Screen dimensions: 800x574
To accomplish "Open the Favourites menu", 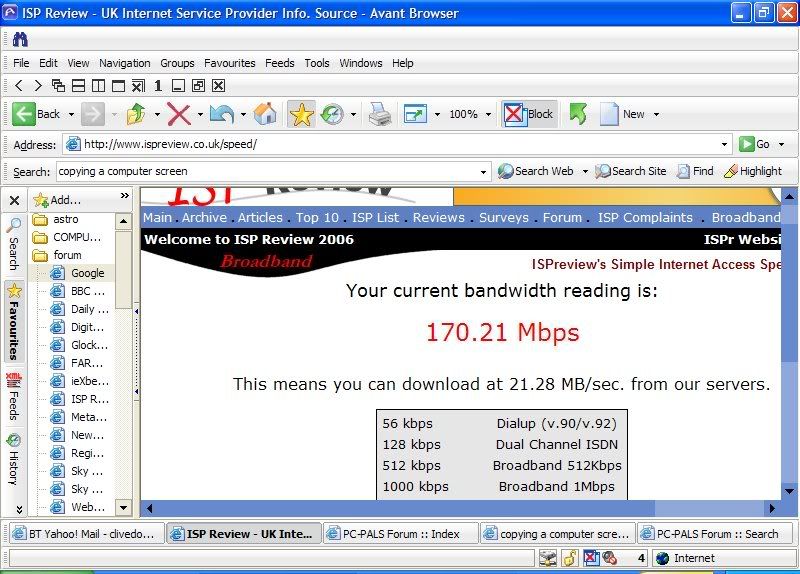I will tap(230, 63).
